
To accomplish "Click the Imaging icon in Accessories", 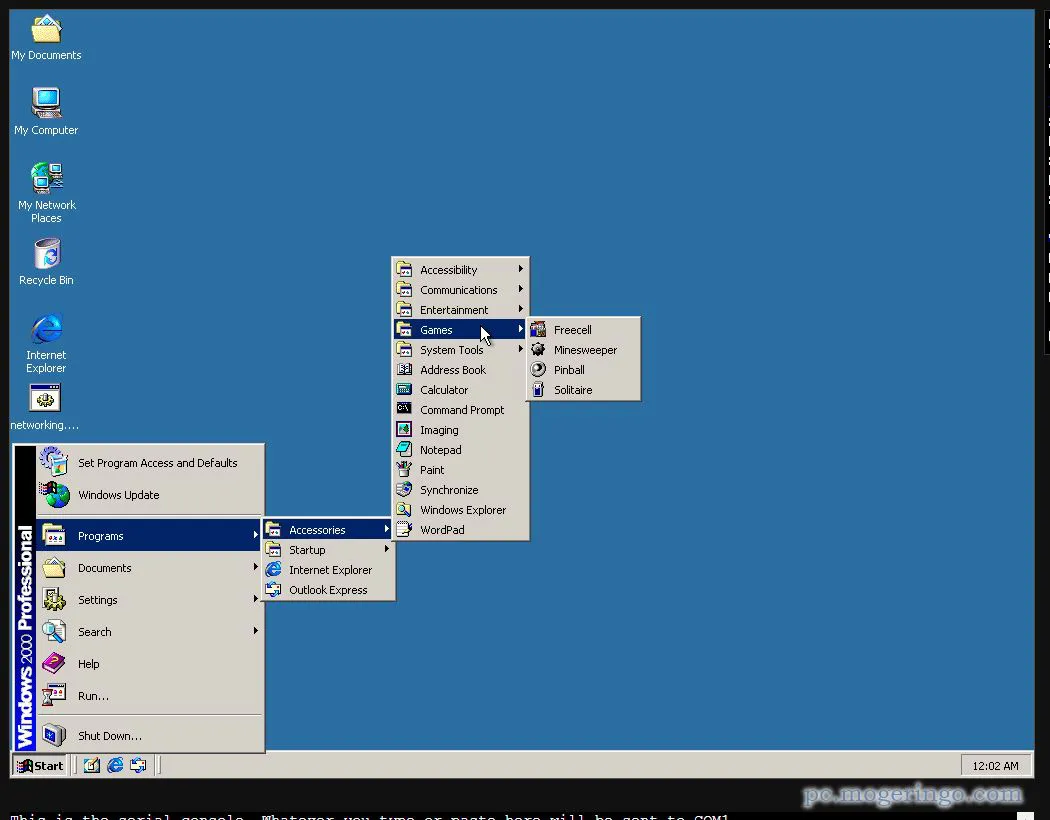I will tap(404, 429).
